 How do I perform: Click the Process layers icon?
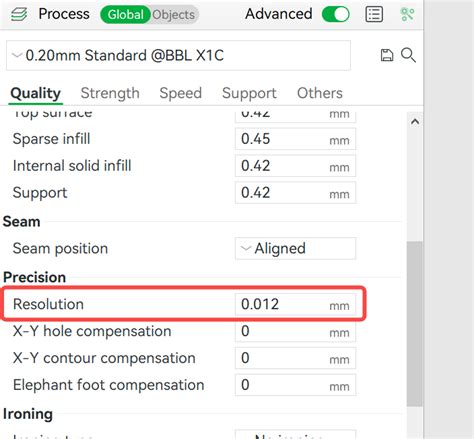tap(19, 14)
